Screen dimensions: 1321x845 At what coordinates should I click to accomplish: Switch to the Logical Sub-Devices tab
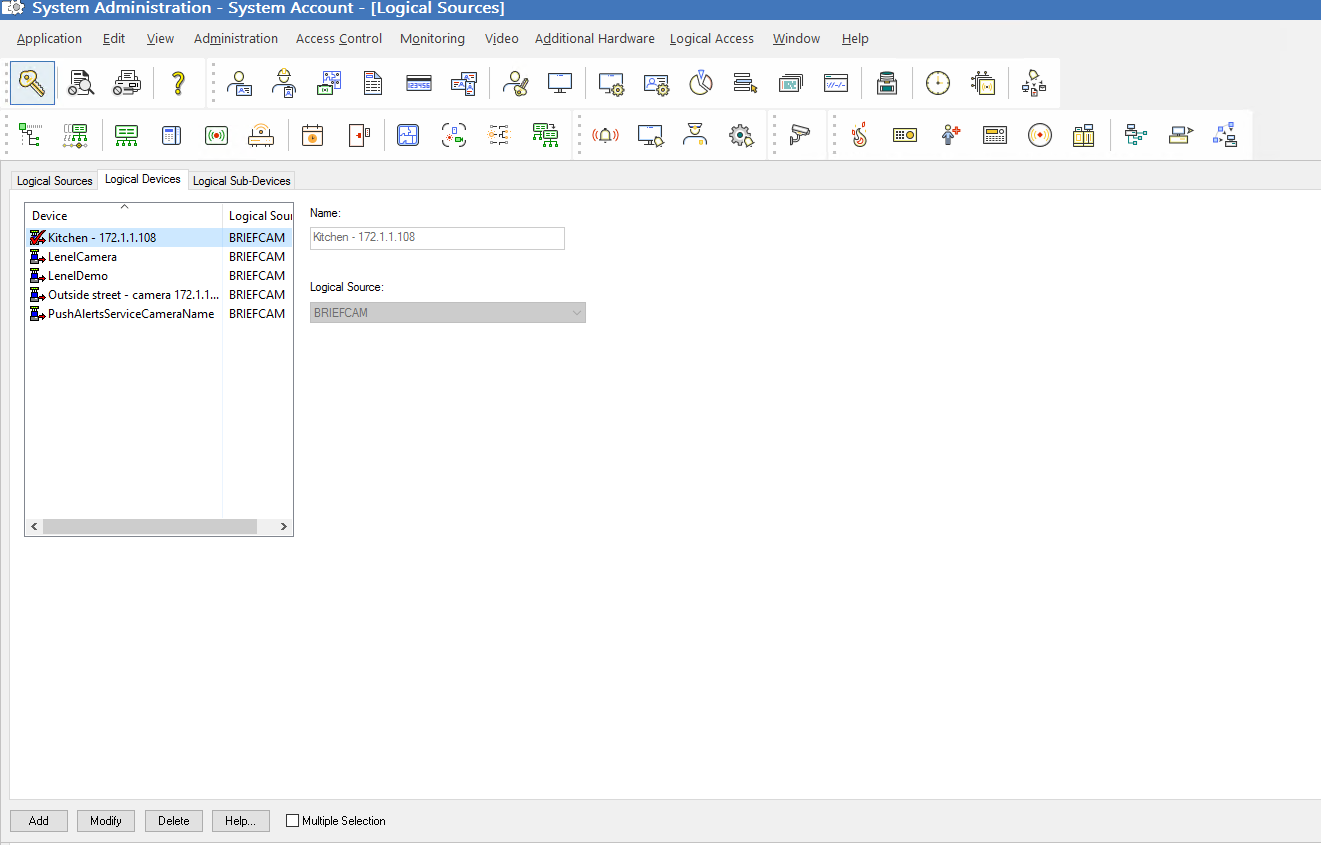[241, 181]
